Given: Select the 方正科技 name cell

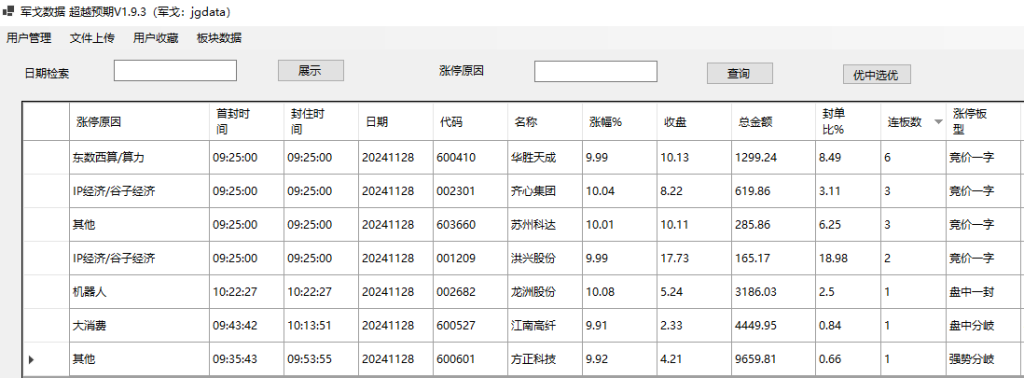Looking at the screenshot, I should tap(545, 359).
